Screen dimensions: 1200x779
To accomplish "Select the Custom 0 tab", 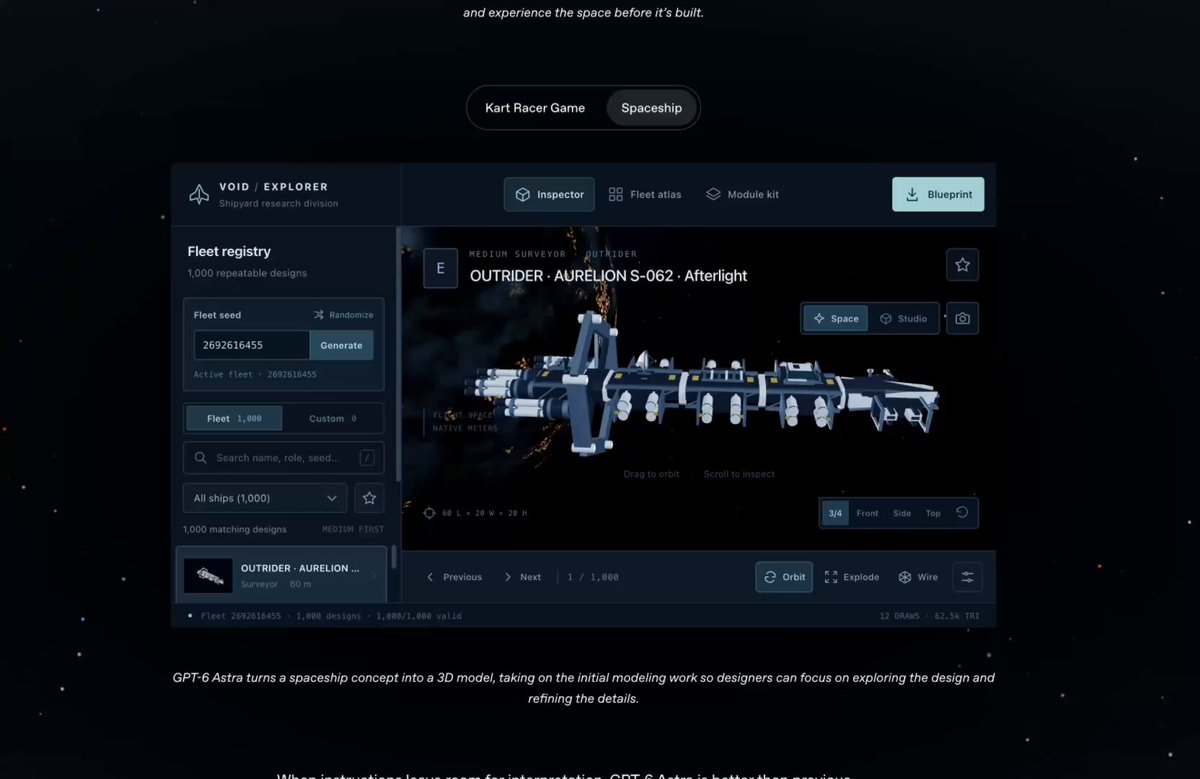I will 333,418.
